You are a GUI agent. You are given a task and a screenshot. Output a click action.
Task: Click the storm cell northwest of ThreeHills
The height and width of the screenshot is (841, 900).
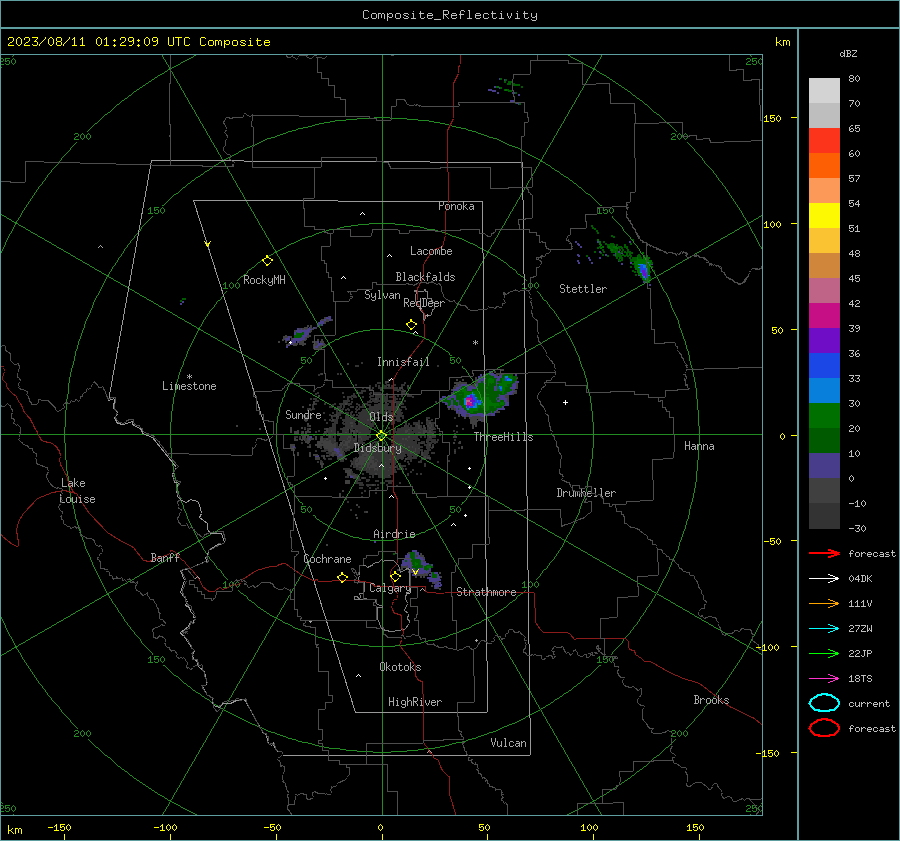[481, 394]
